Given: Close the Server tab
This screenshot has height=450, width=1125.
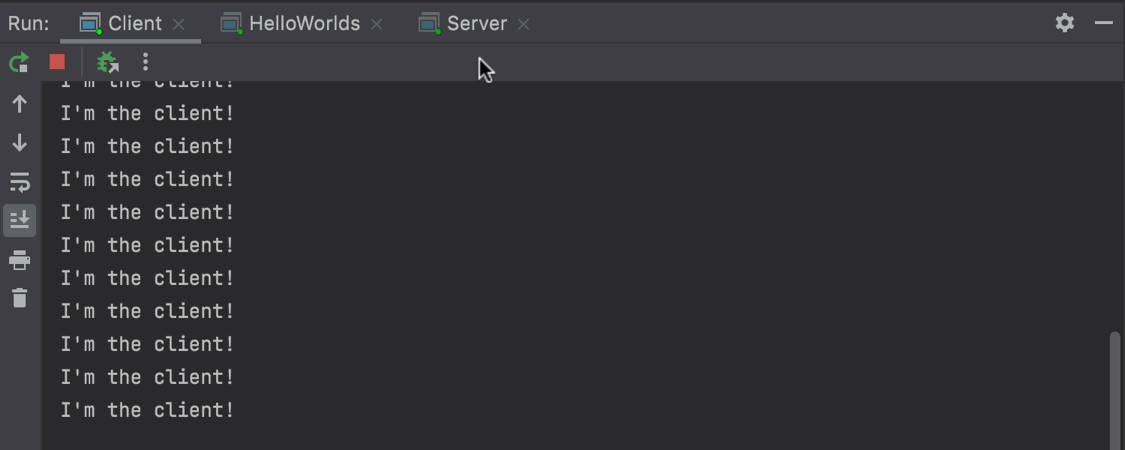Looking at the screenshot, I should (524, 24).
